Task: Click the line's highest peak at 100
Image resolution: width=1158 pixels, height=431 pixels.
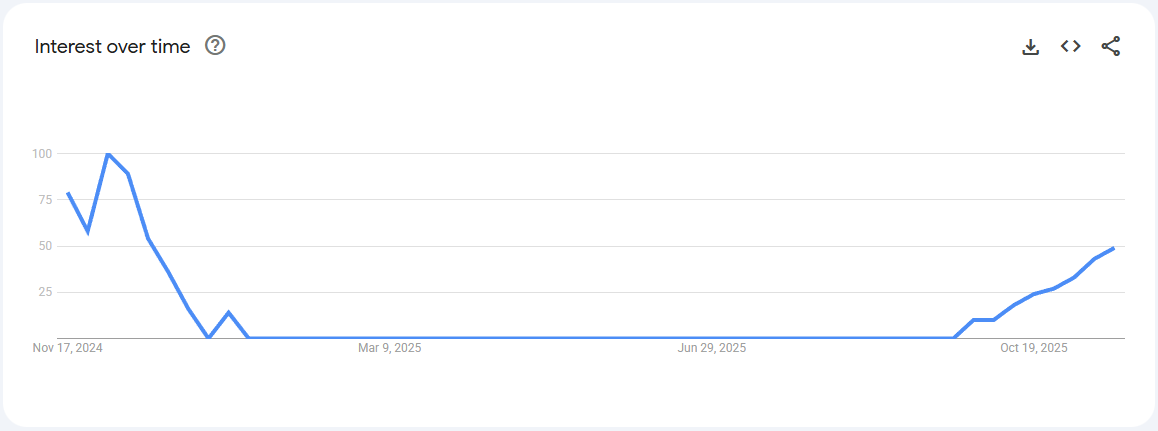Action: coord(107,154)
